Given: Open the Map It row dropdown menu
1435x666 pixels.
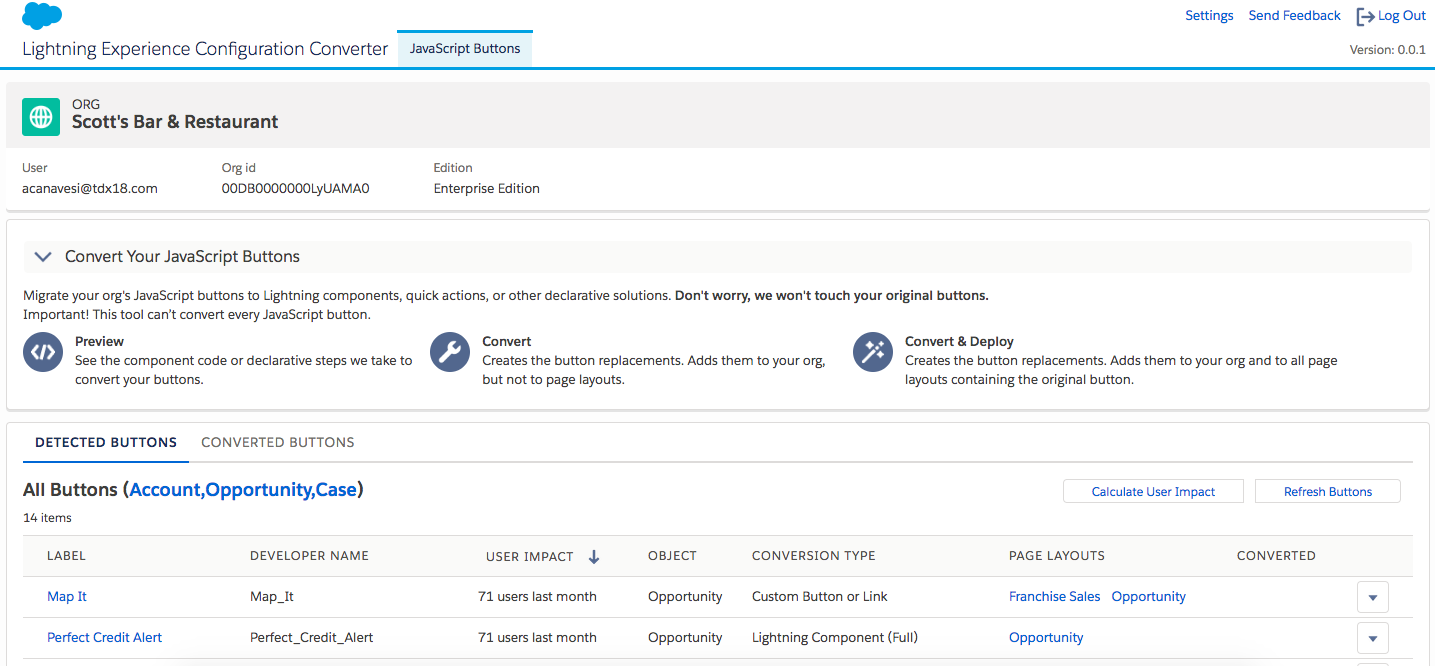Looking at the screenshot, I should pyautogui.click(x=1372, y=597).
